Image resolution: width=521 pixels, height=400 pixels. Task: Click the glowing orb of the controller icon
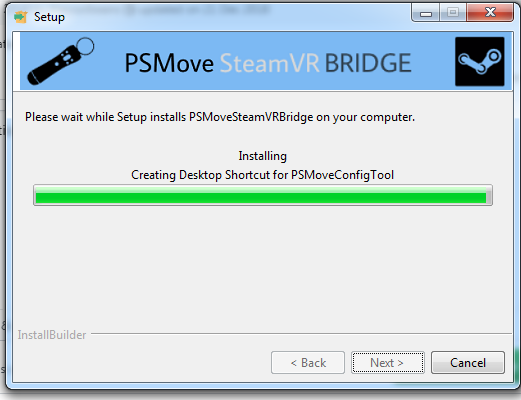point(85,46)
